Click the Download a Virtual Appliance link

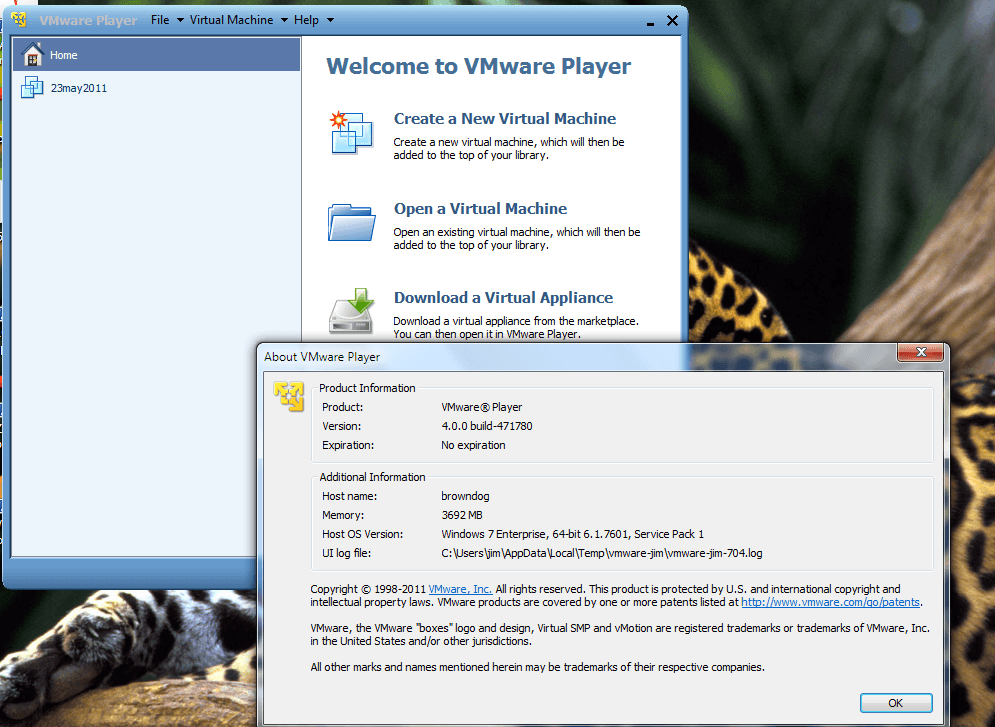(503, 298)
